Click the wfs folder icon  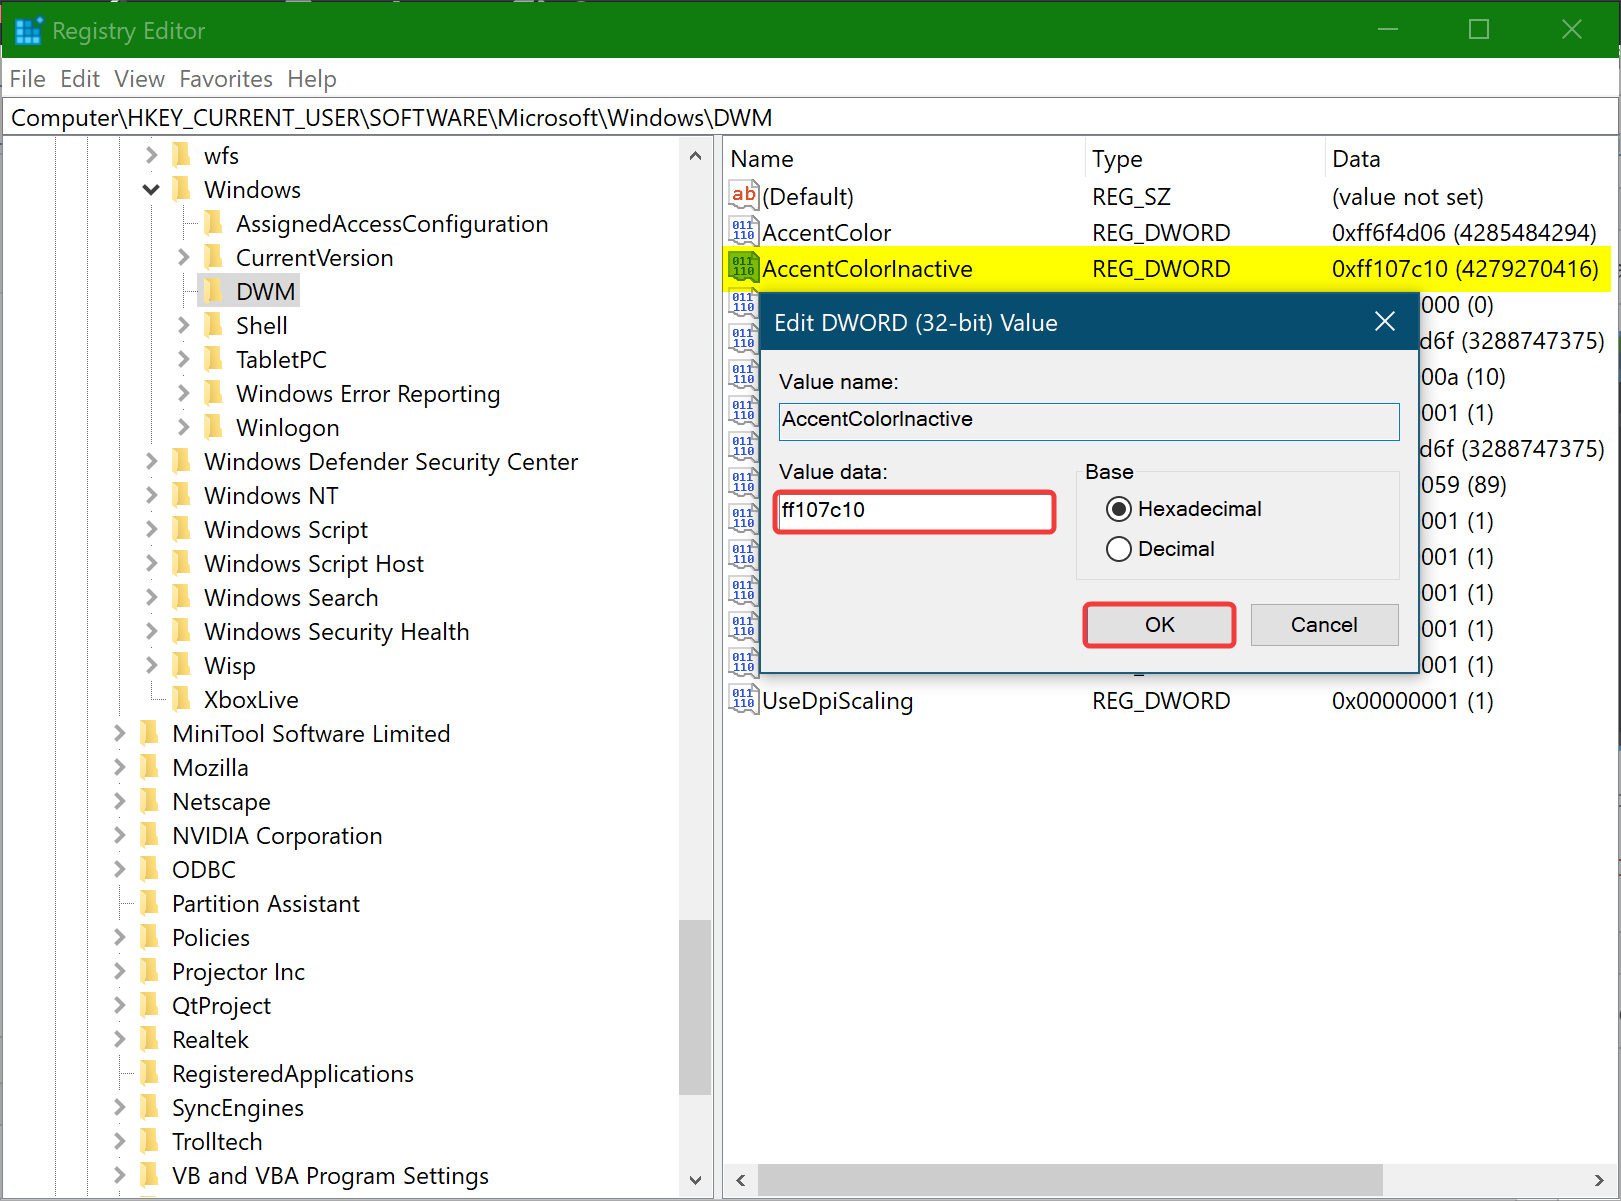(x=181, y=155)
